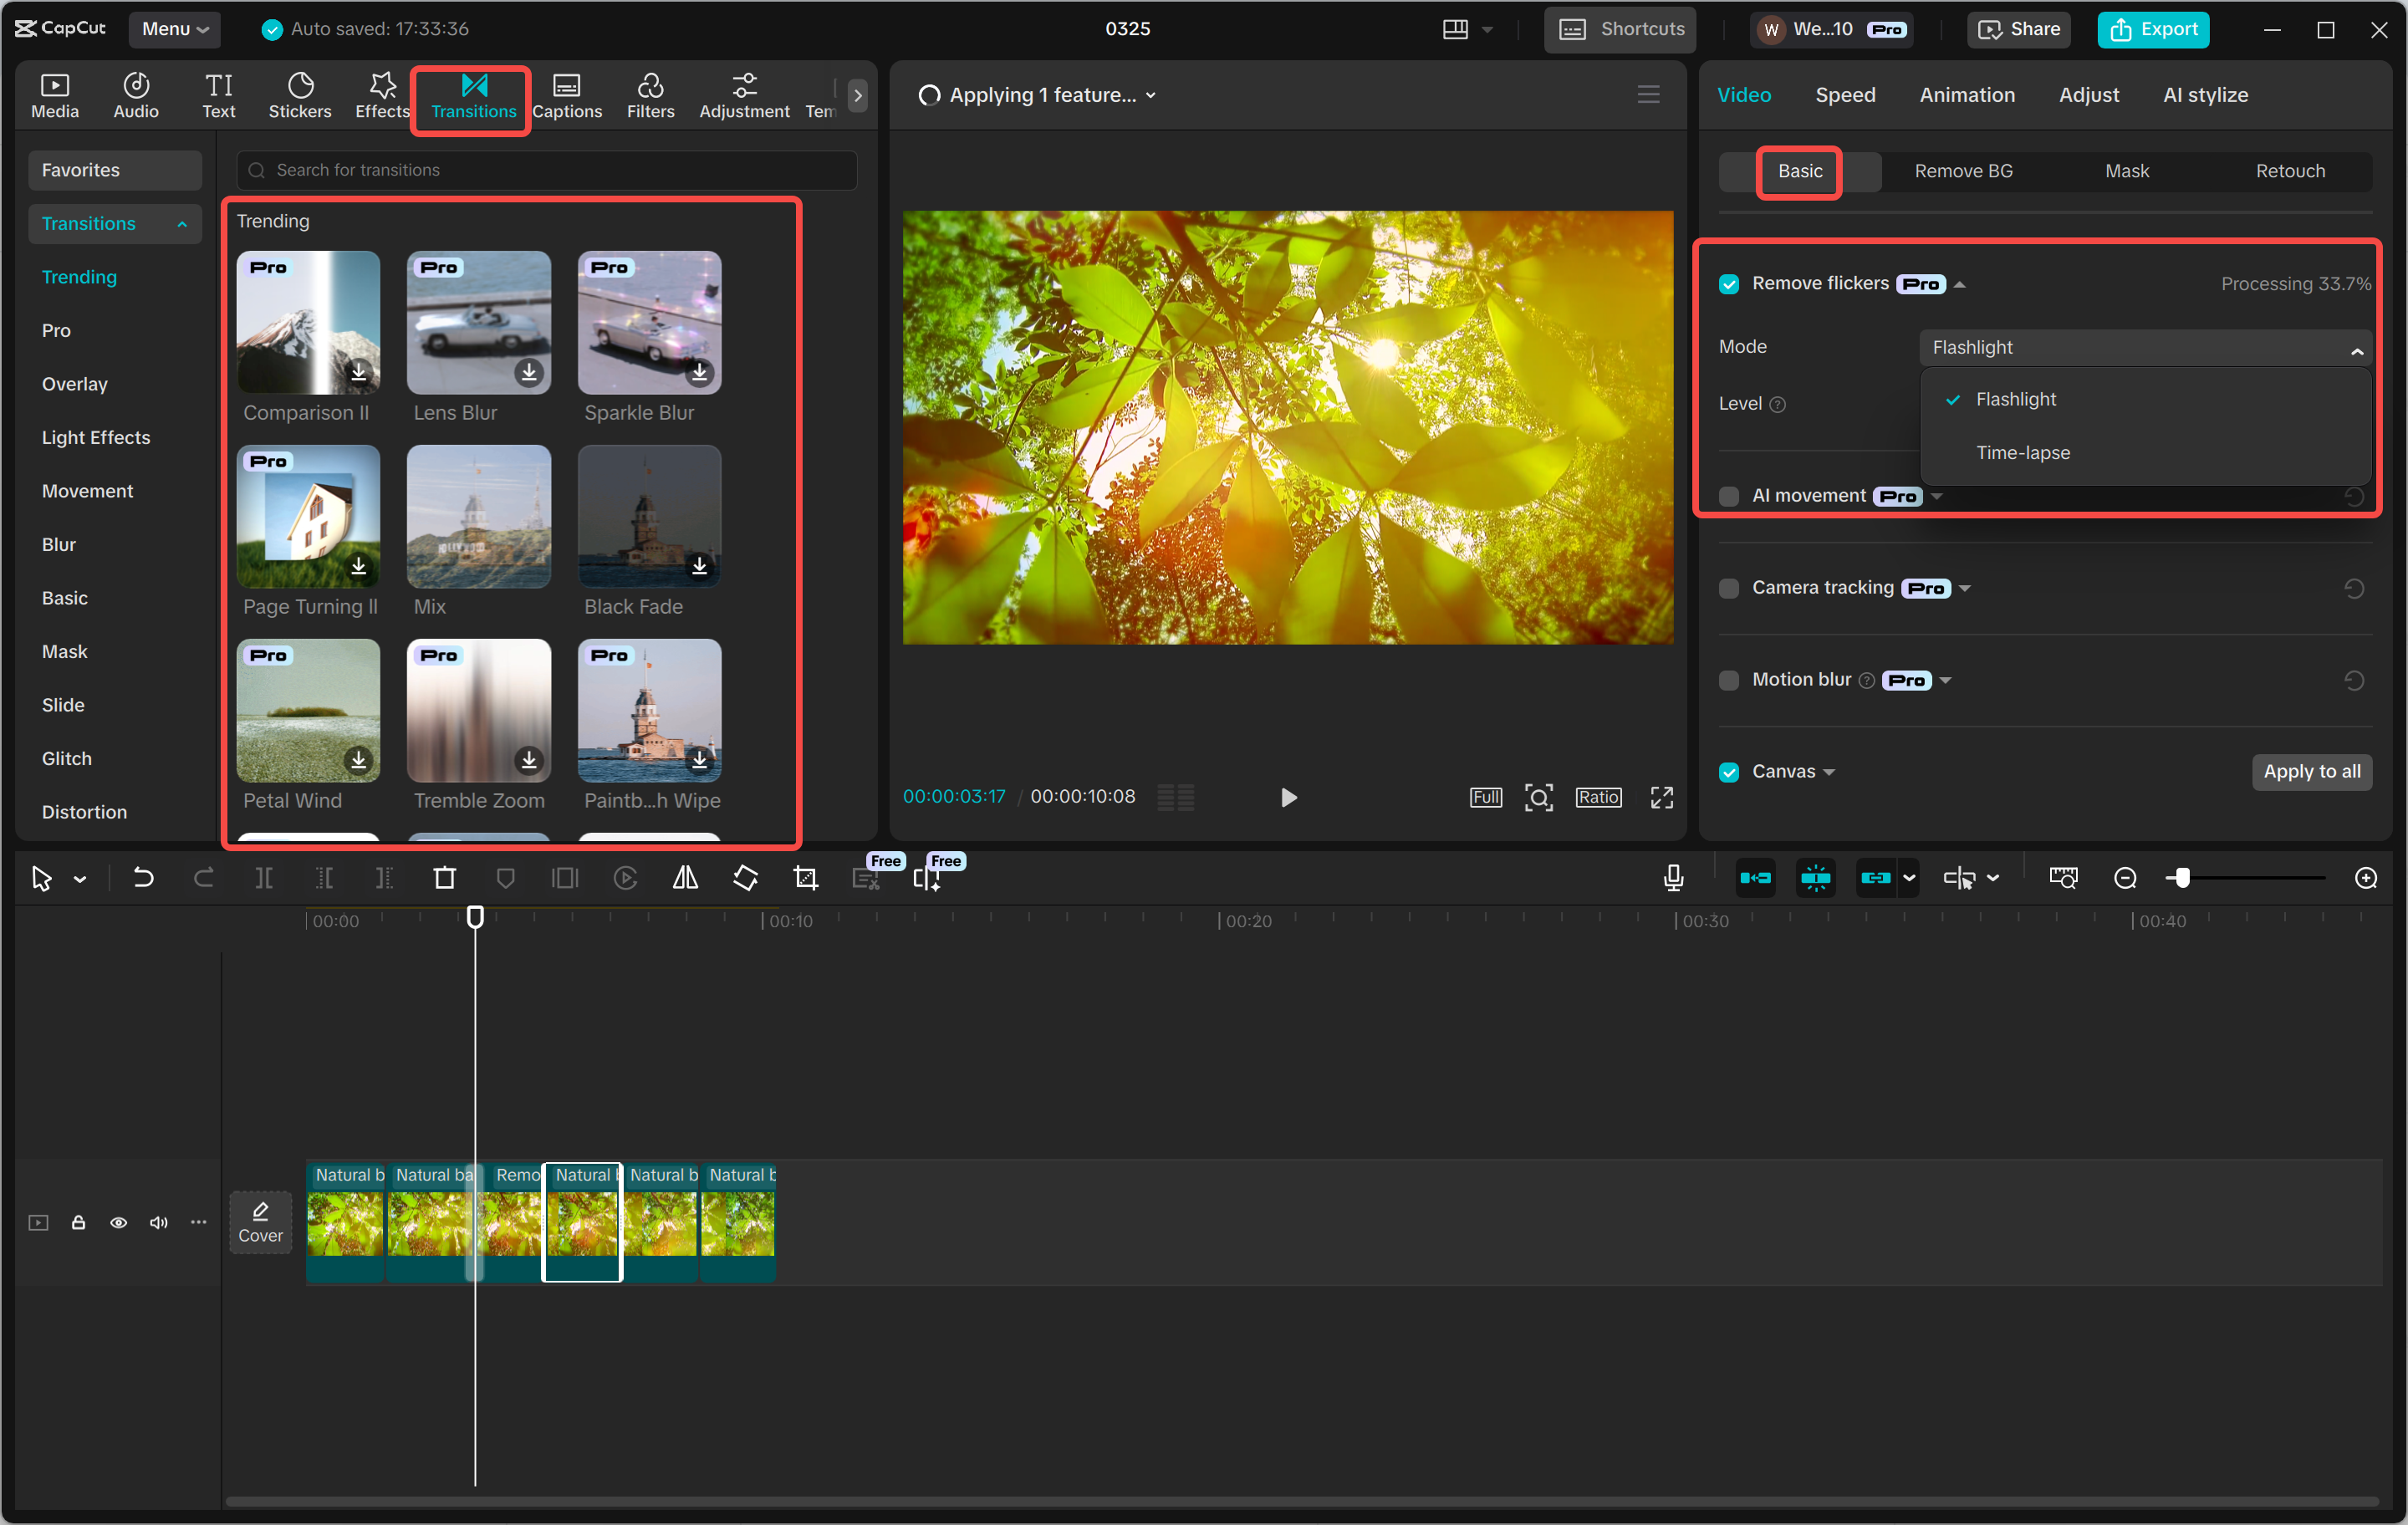
Task: Click the Undo icon in timeline toolbar
Action: tap(143, 878)
